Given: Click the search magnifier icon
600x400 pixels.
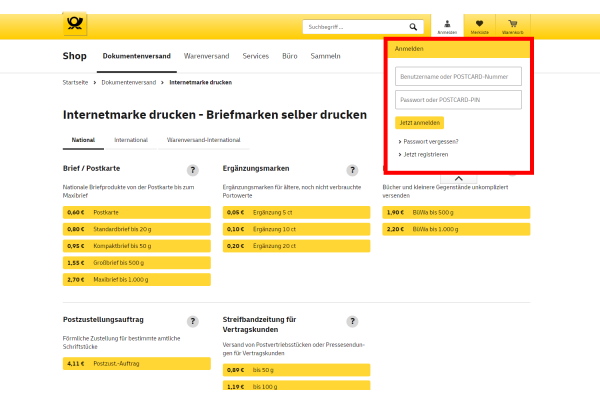Looking at the screenshot, I should click(413, 27).
